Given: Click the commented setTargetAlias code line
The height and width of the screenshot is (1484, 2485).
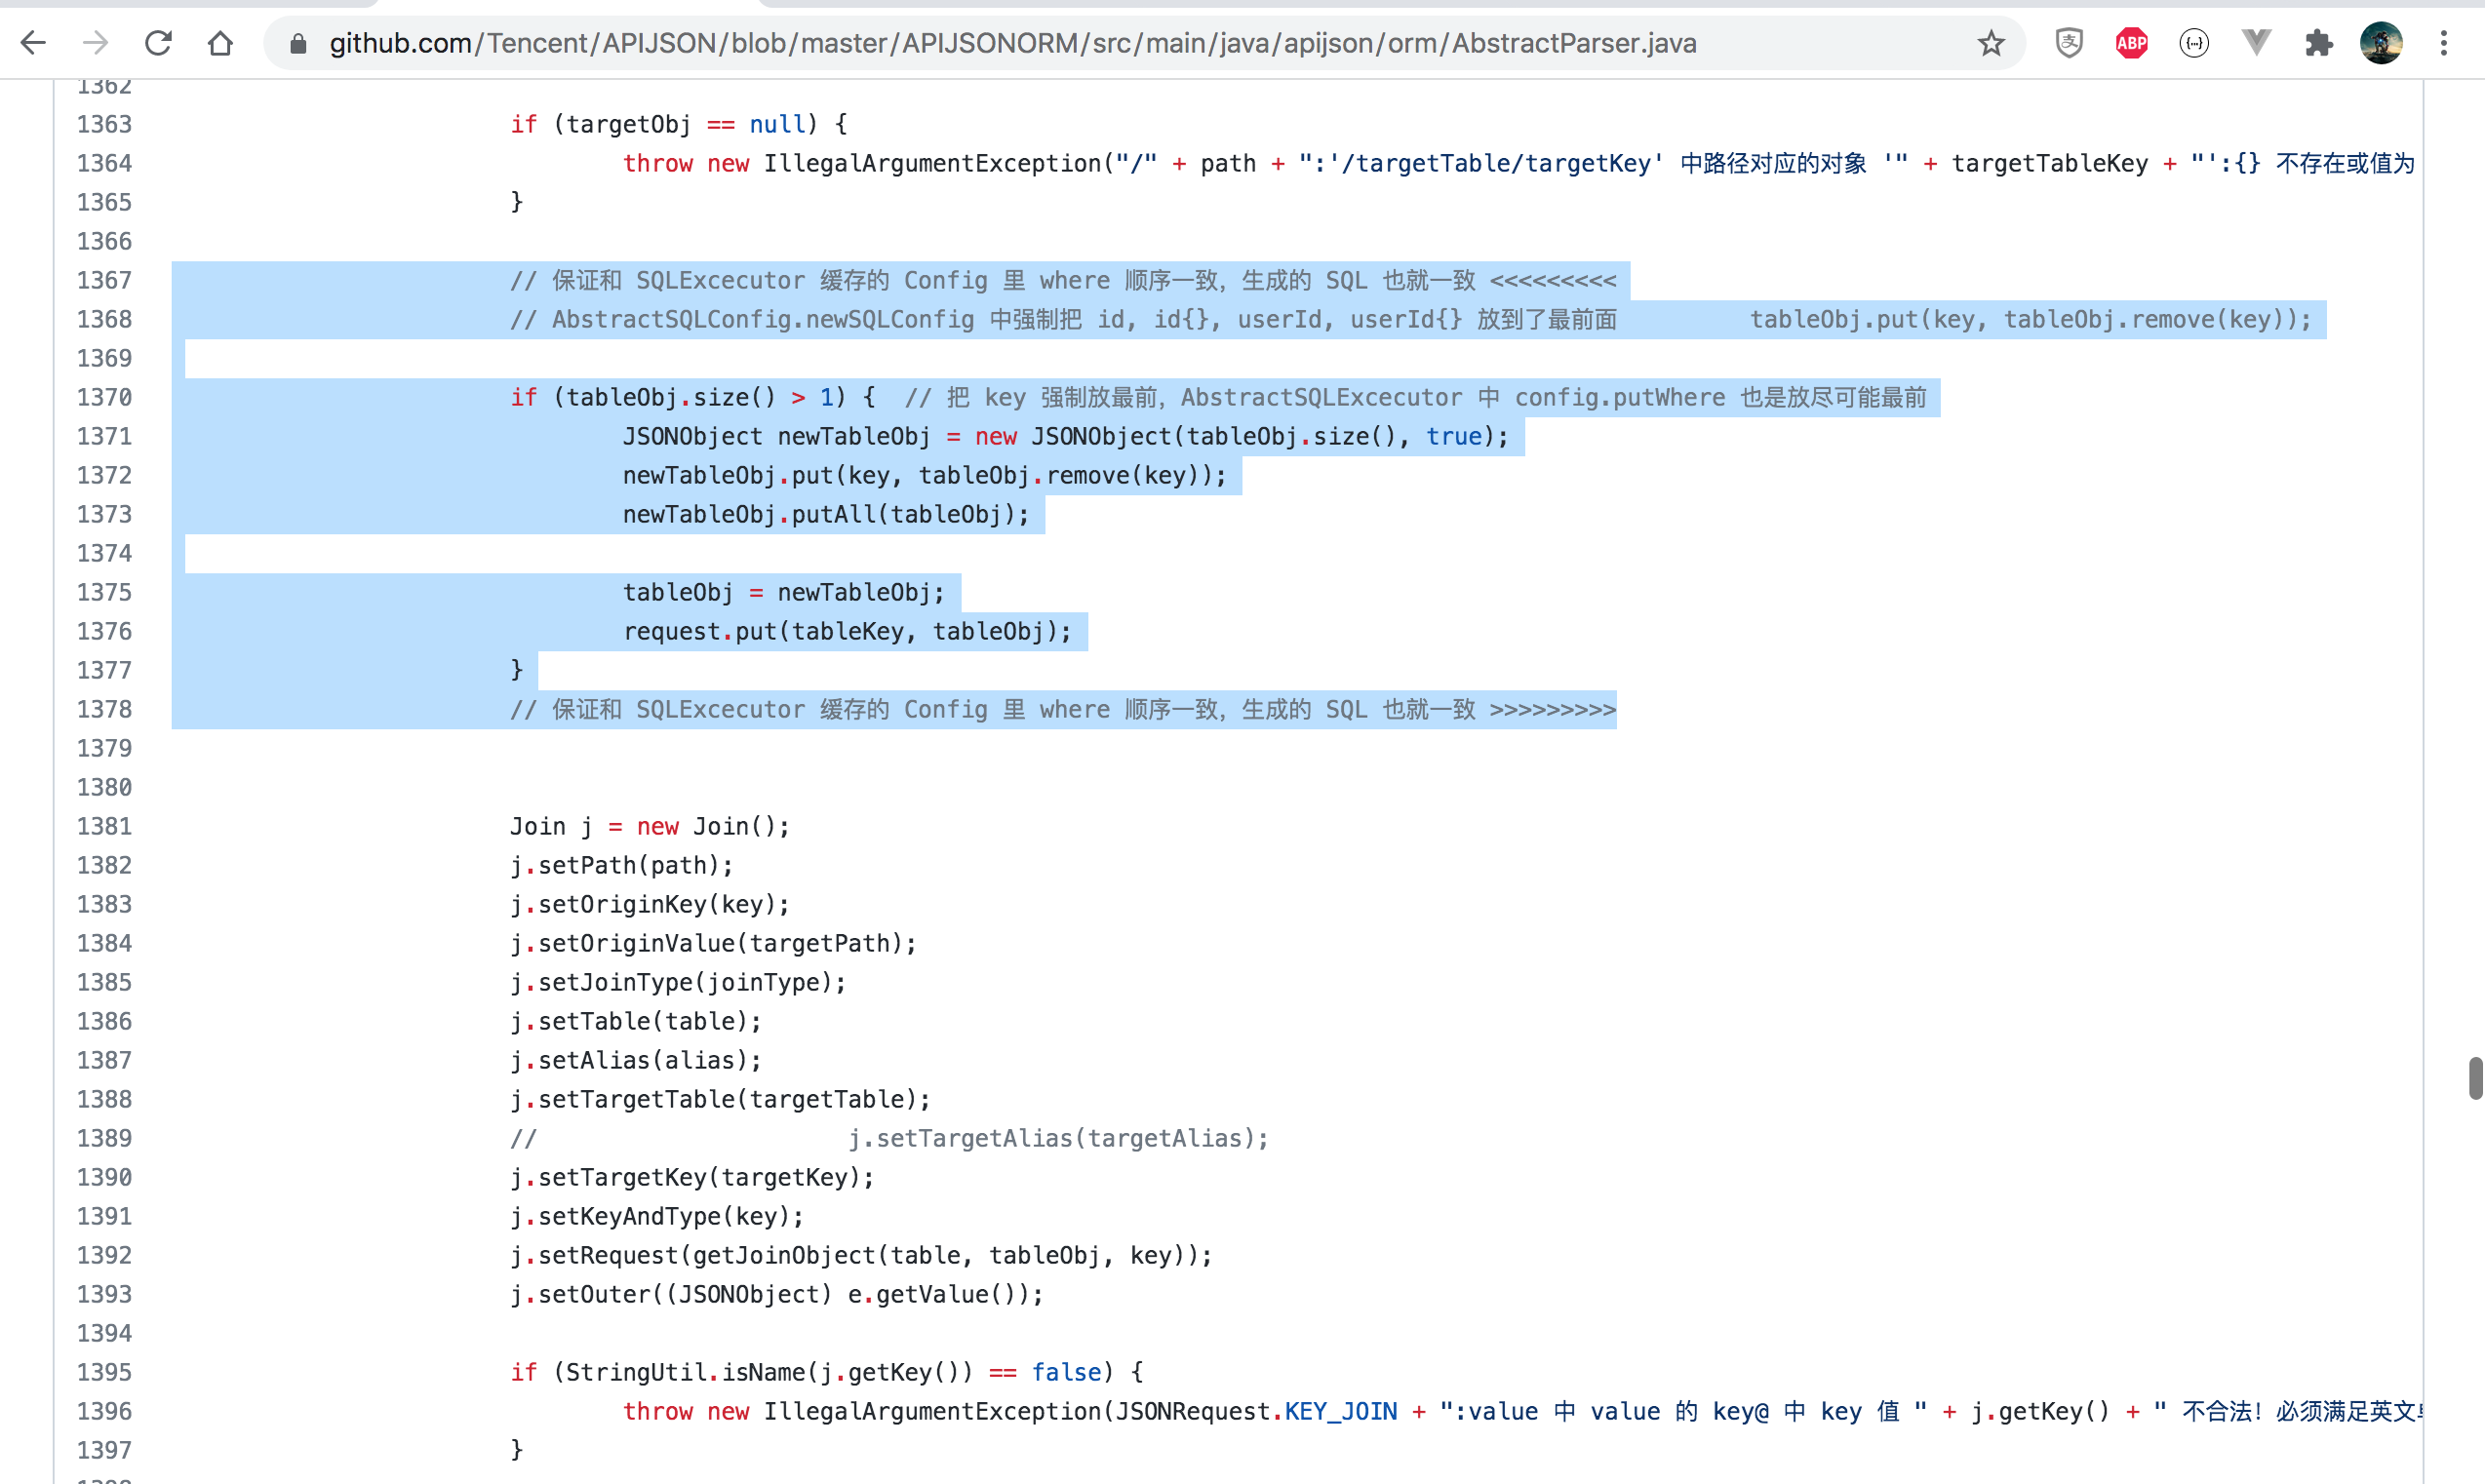Looking at the screenshot, I should tap(1057, 1138).
